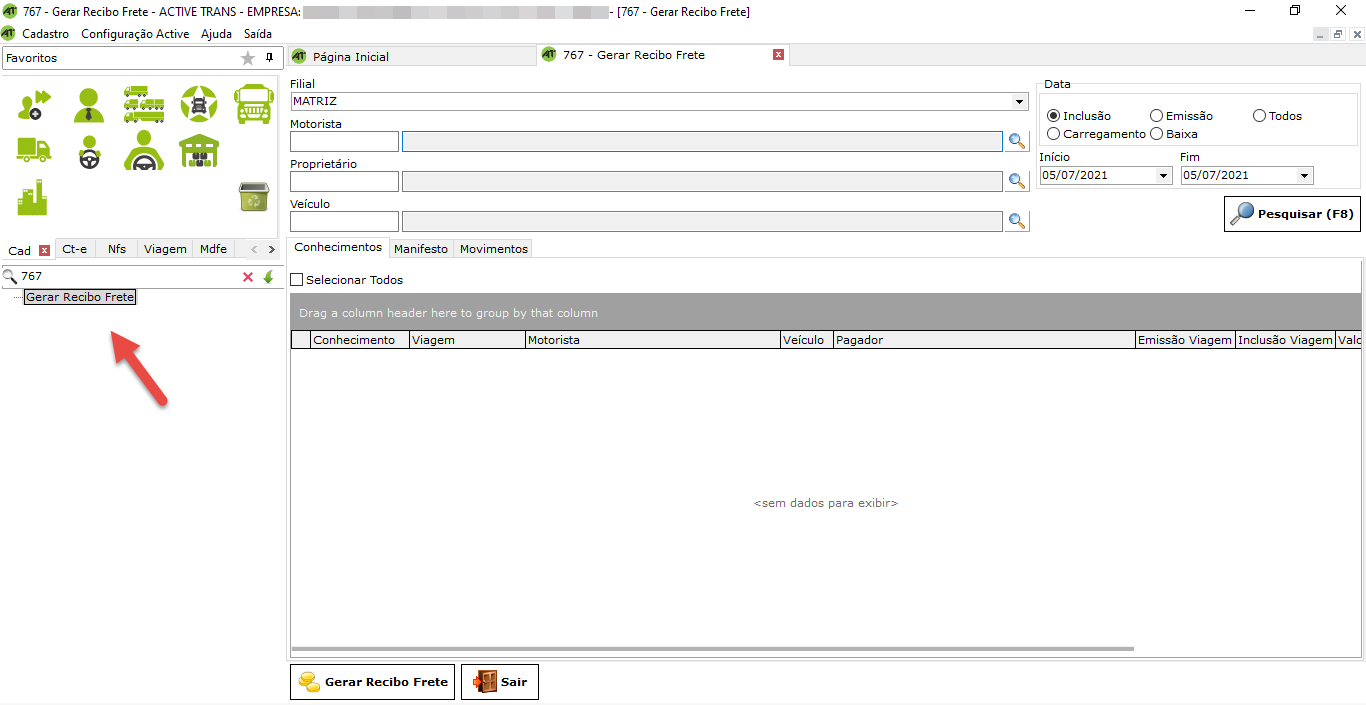Click the green recycle bin icon
This screenshot has height=705, width=1366.
tap(253, 197)
